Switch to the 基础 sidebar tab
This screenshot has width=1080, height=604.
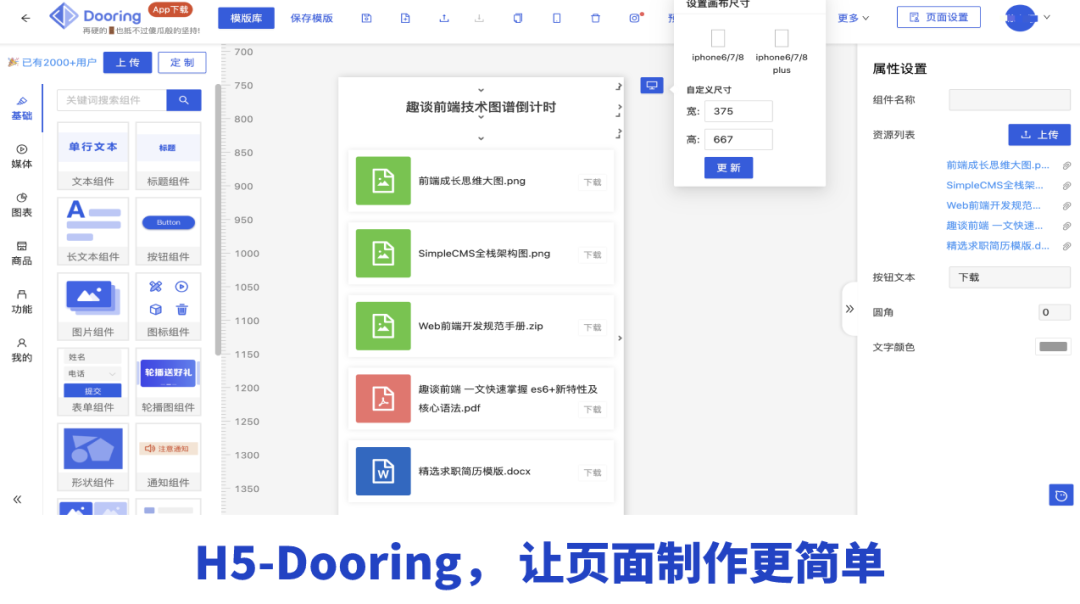tap(21, 109)
